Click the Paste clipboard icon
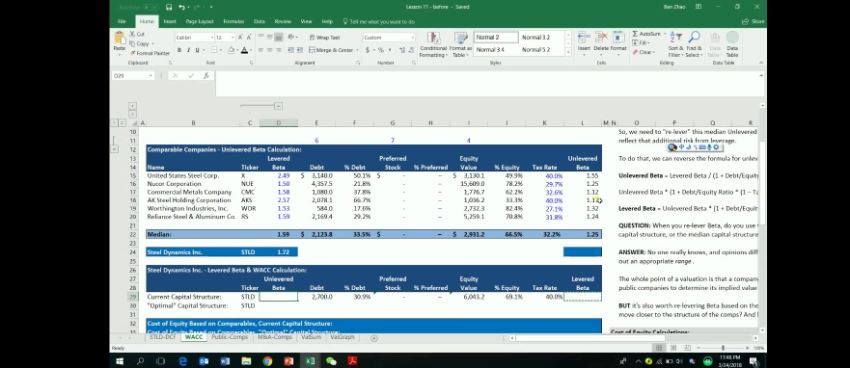The height and width of the screenshot is (368, 850). 119,38
